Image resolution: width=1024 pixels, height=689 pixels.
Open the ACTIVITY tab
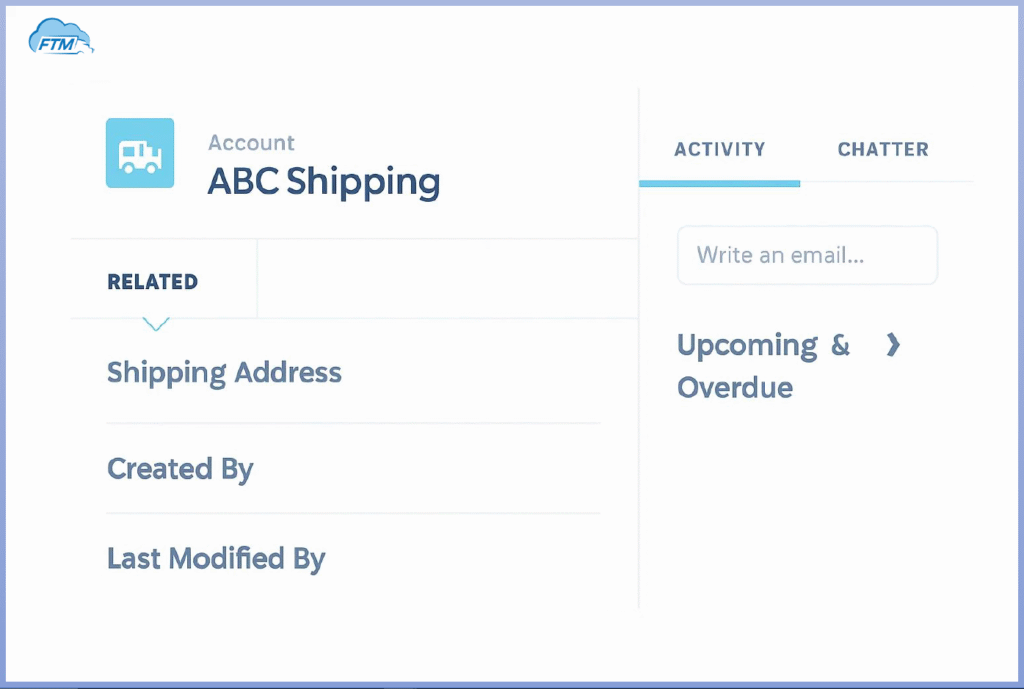click(719, 150)
